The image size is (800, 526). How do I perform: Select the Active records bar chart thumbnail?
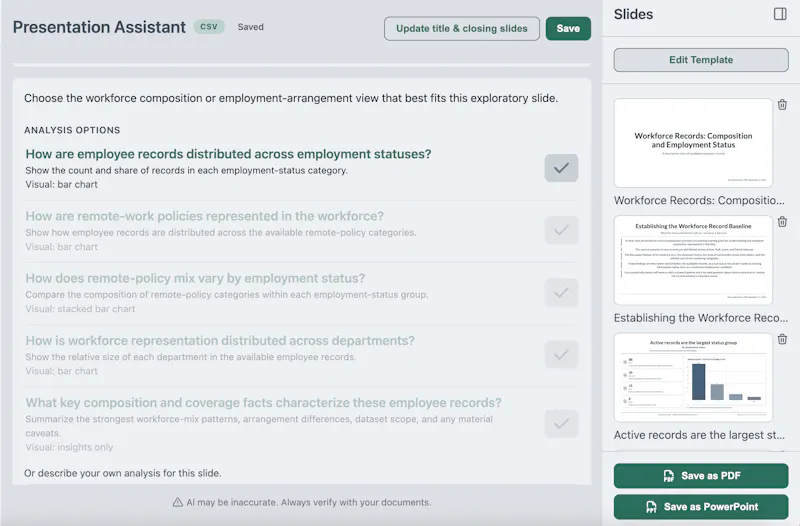(693, 377)
